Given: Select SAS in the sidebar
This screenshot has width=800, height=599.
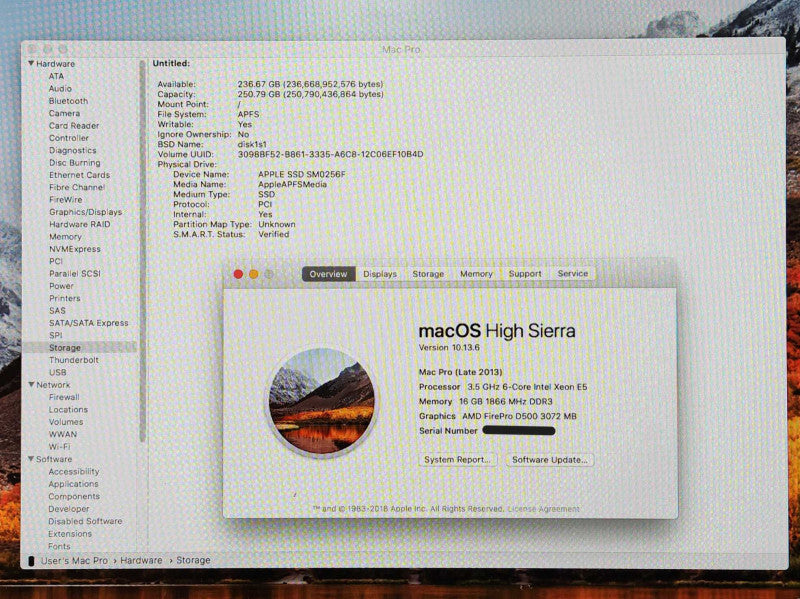Looking at the screenshot, I should click(x=57, y=311).
